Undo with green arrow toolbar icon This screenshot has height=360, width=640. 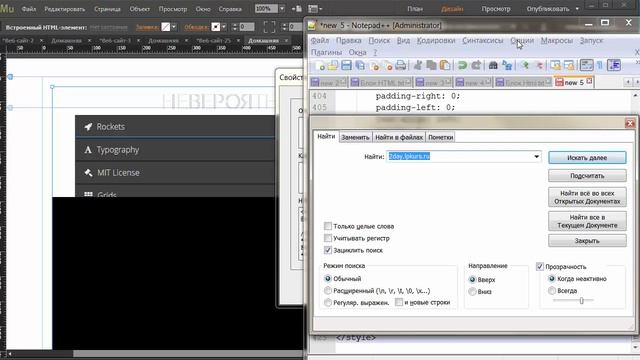pos(462,65)
